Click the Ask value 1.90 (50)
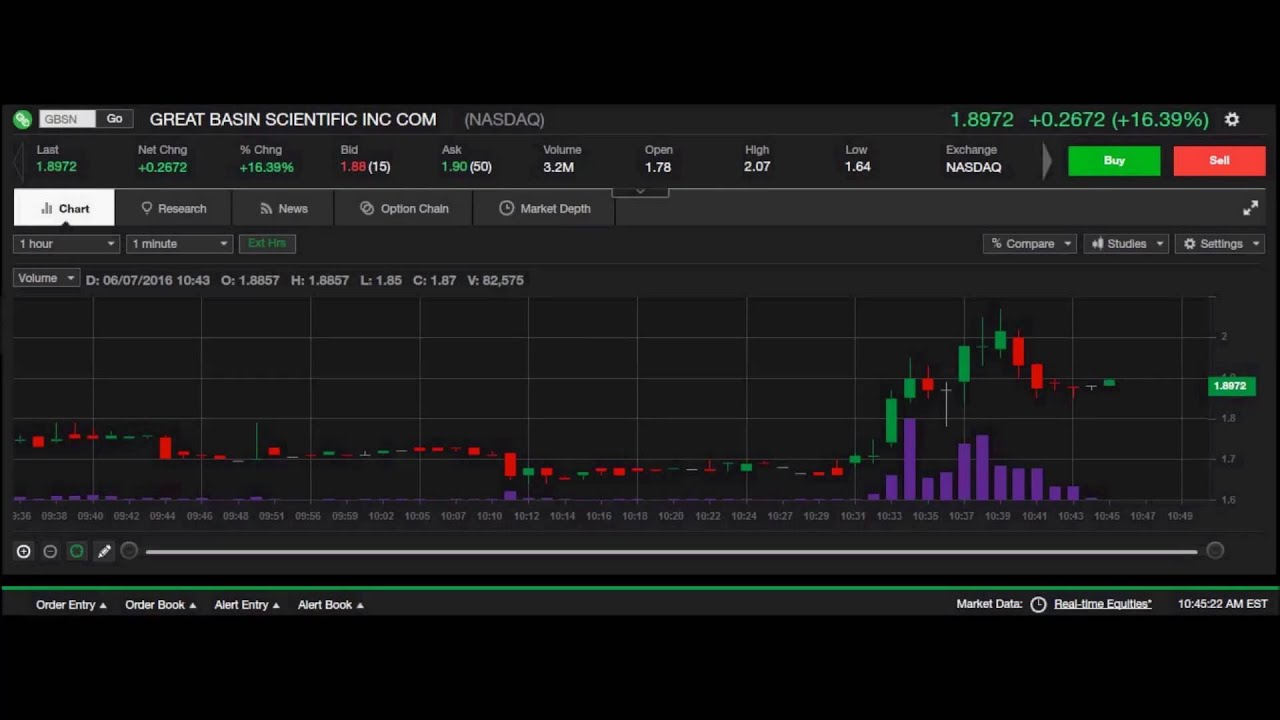Viewport: 1280px width, 720px height. tap(466, 167)
